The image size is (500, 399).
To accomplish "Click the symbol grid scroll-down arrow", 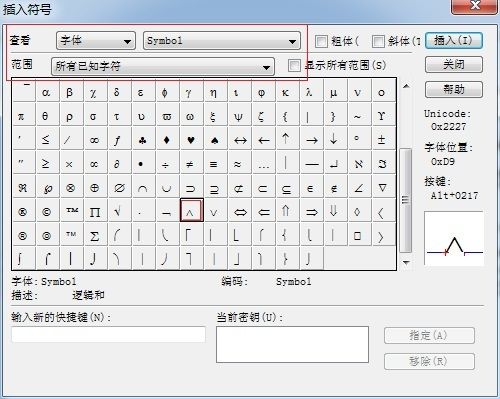I will (x=406, y=263).
